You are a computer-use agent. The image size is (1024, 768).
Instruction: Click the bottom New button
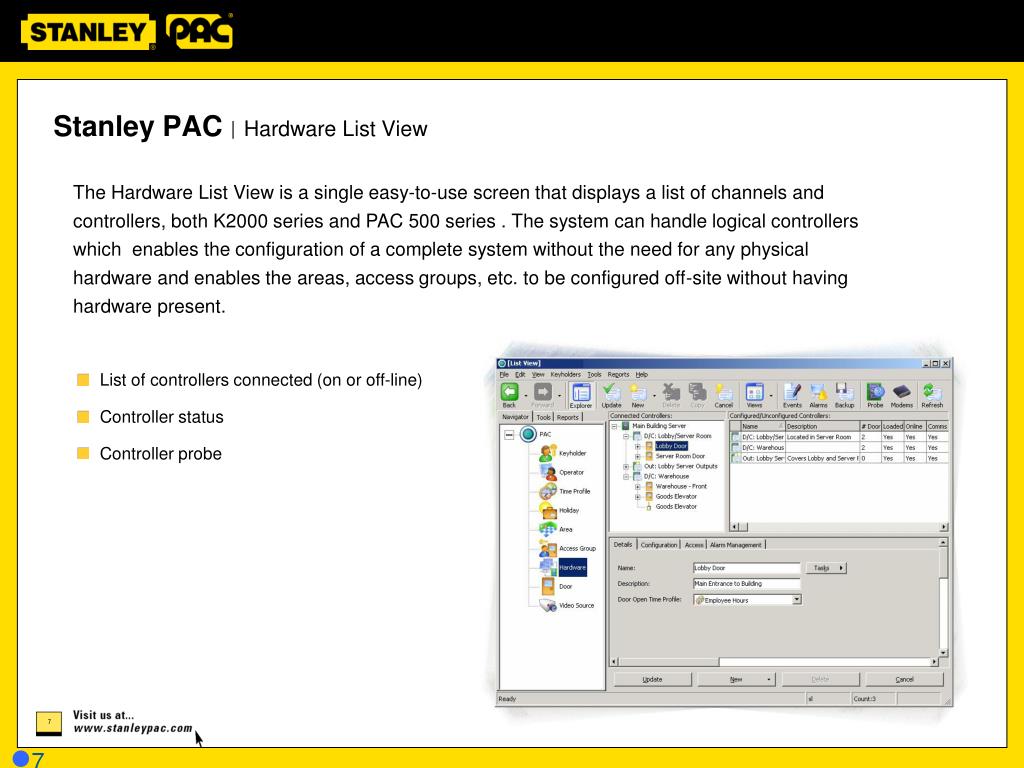[x=736, y=679]
